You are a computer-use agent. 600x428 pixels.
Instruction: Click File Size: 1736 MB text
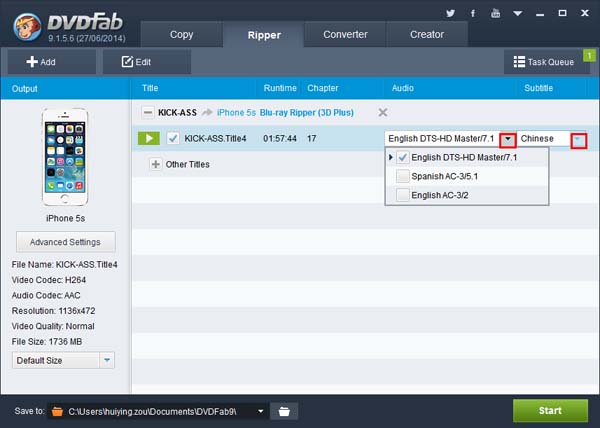pyautogui.click(x=47, y=342)
